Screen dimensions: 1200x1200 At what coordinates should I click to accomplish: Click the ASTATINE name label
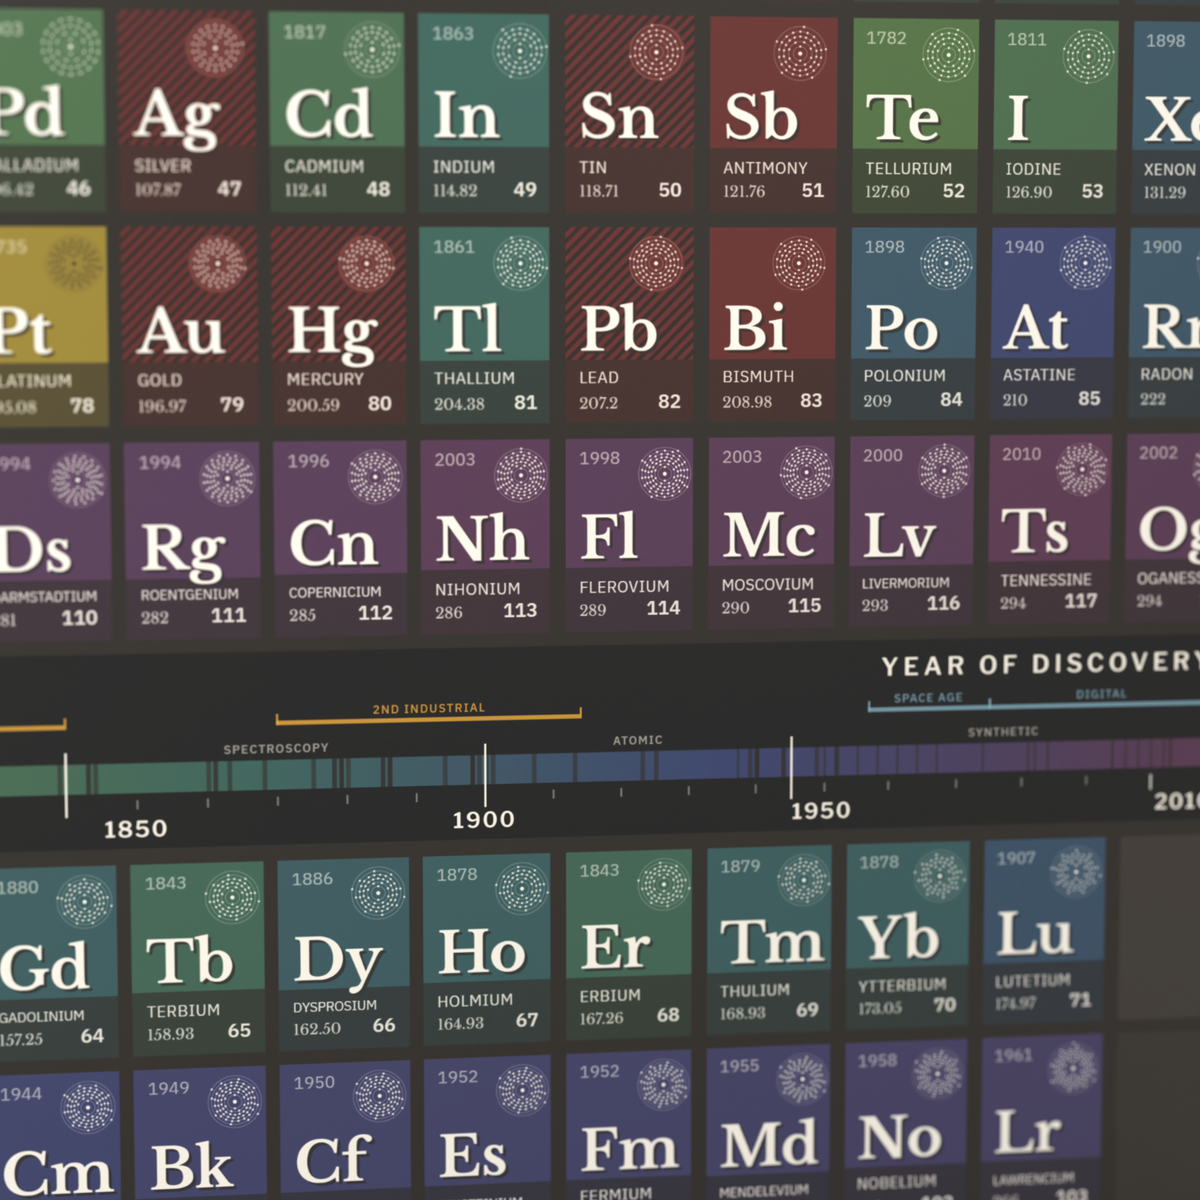coord(1039,375)
